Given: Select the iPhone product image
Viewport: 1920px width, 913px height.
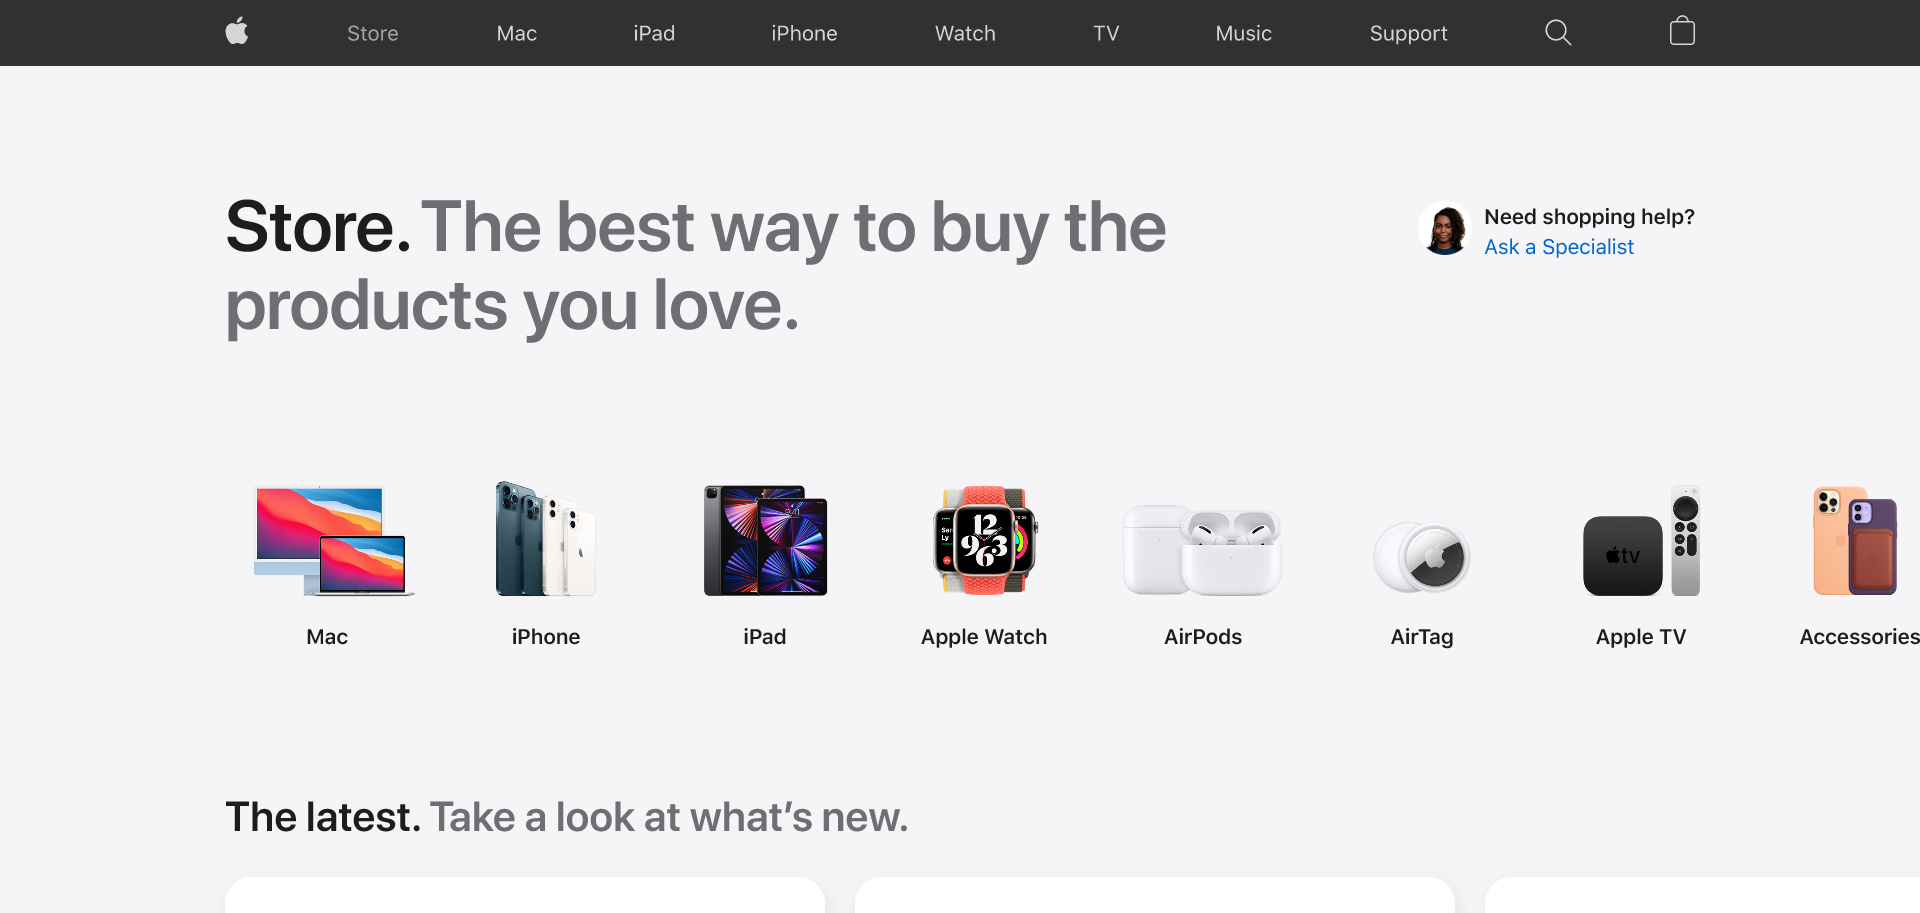Looking at the screenshot, I should point(546,539).
